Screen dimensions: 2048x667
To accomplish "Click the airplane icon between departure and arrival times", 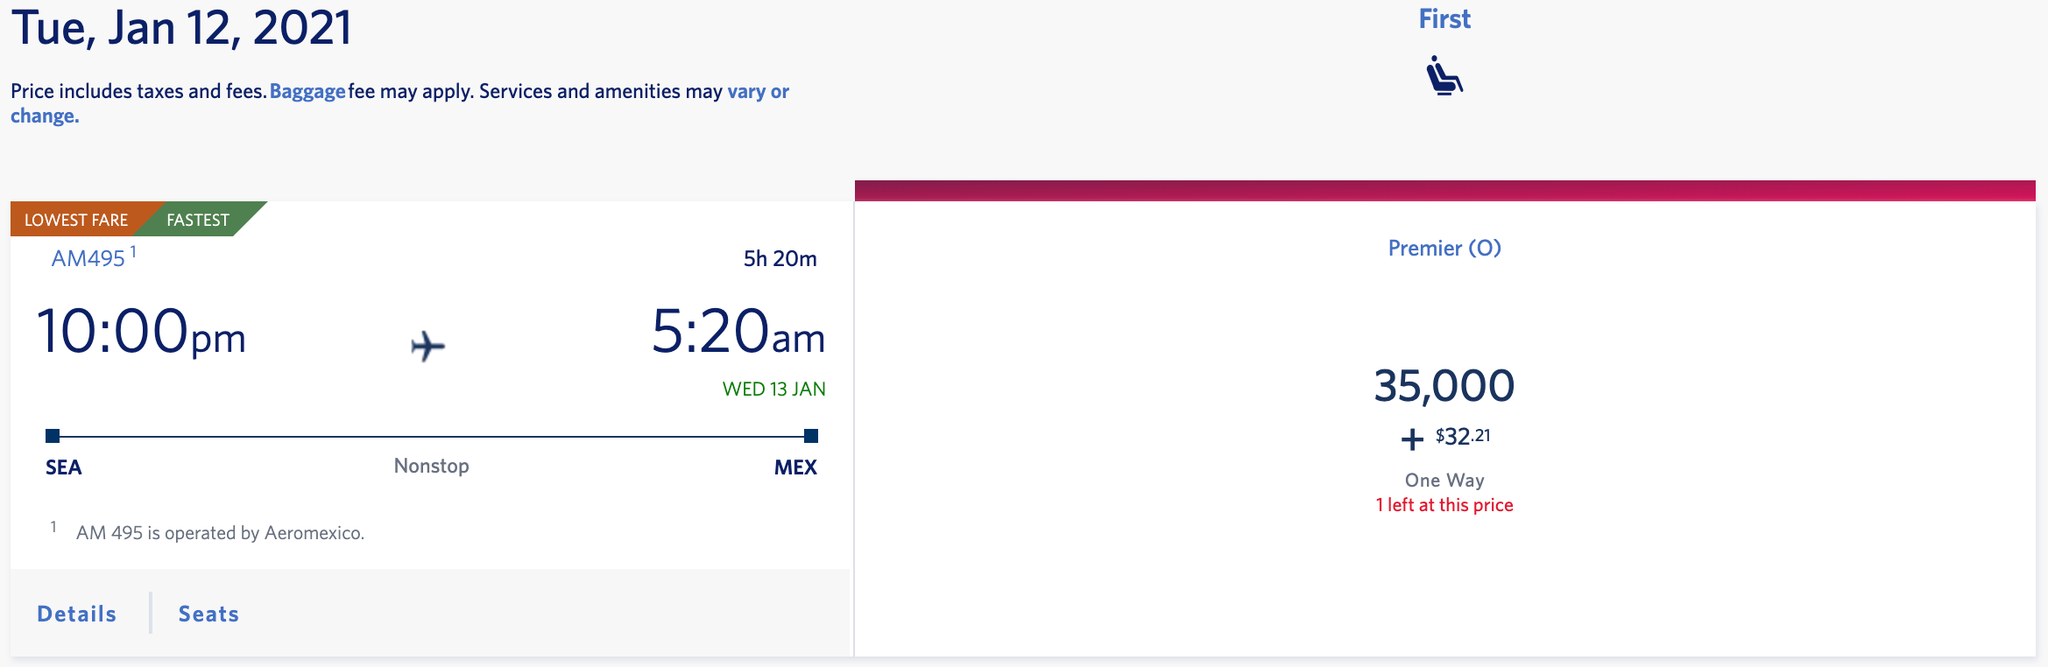I will click(426, 347).
